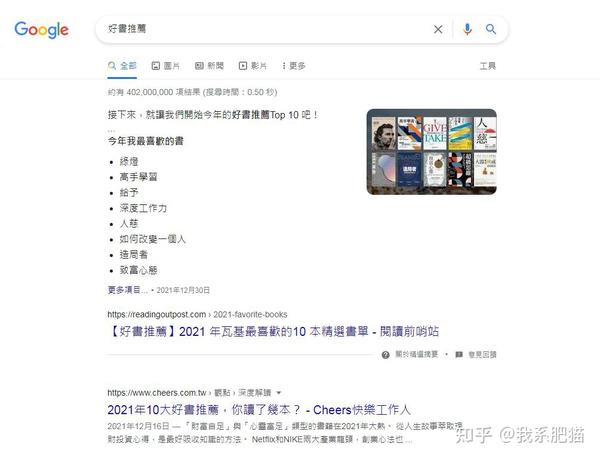The width and height of the screenshot is (600, 459).
Task: Start voice search with microphone icon
Action: (x=467, y=29)
